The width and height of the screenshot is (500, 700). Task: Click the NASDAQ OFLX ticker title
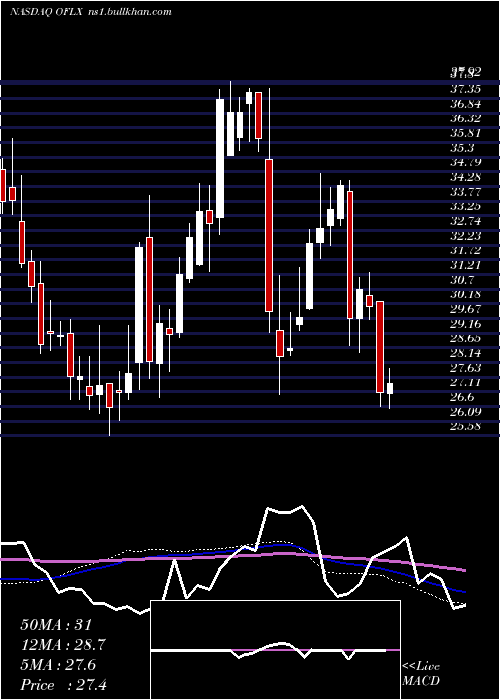click(x=46, y=12)
